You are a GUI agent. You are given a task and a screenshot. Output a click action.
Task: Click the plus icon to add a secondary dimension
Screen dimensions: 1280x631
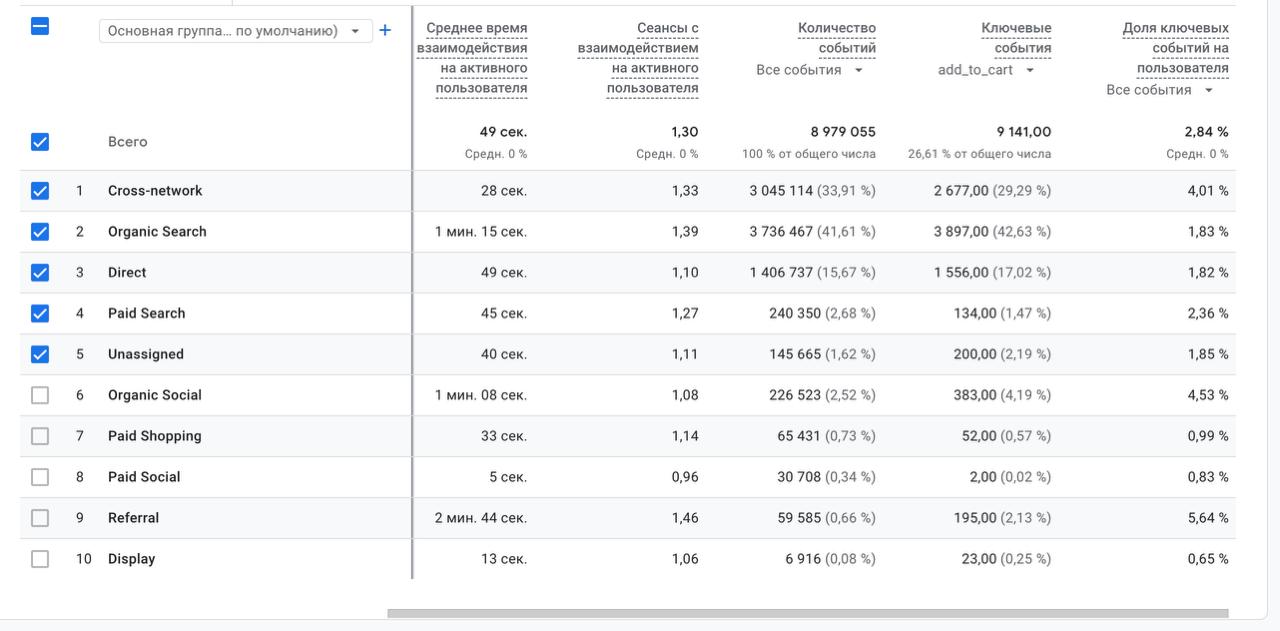(x=385, y=30)
